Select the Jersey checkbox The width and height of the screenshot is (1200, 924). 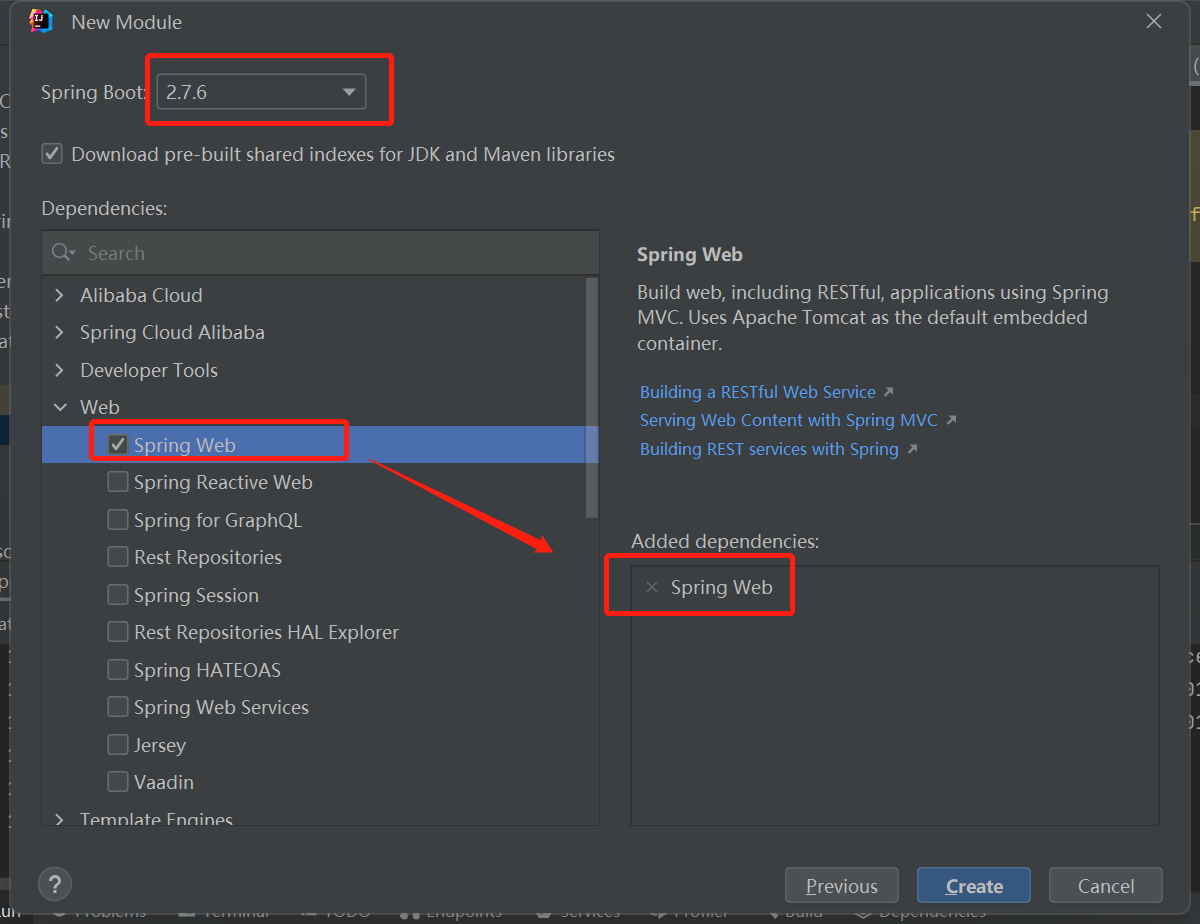pos(118,745)
